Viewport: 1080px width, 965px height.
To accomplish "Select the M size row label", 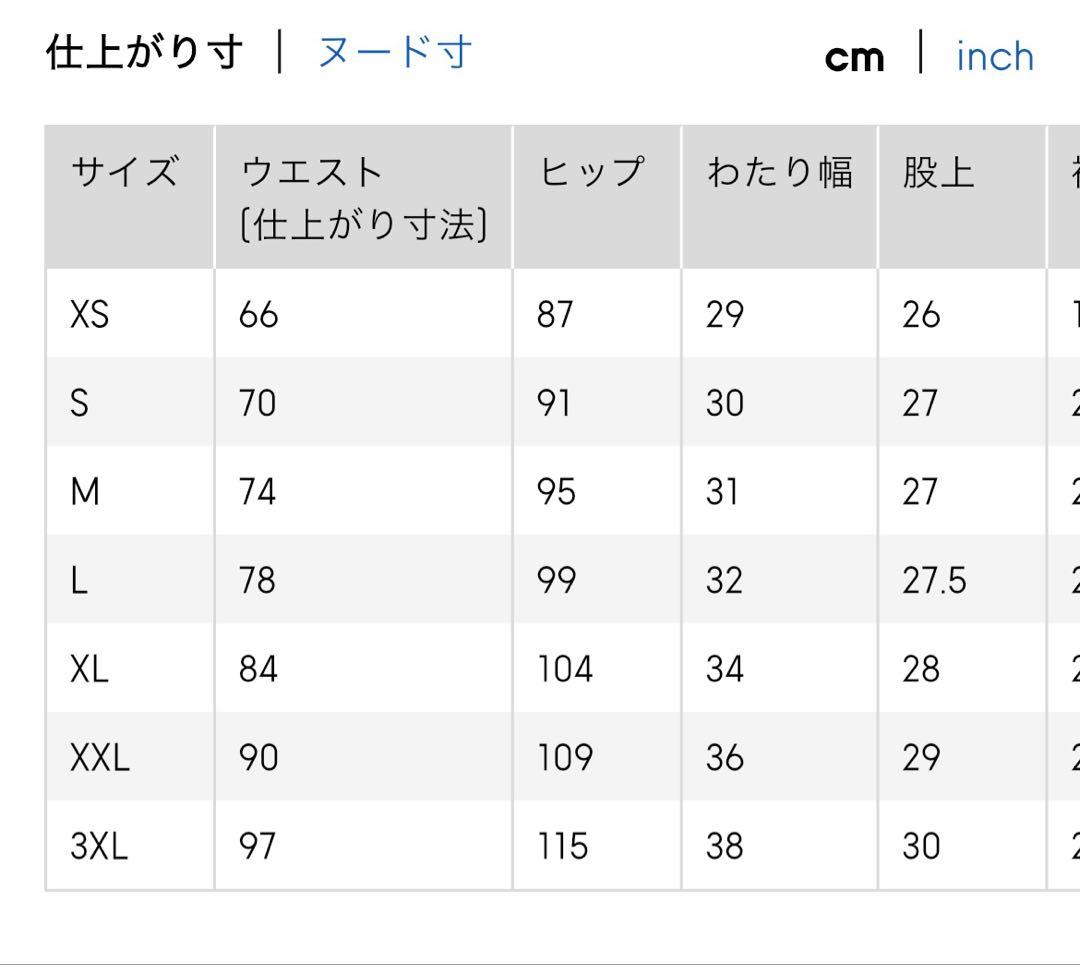I will (x=86, y=492).
